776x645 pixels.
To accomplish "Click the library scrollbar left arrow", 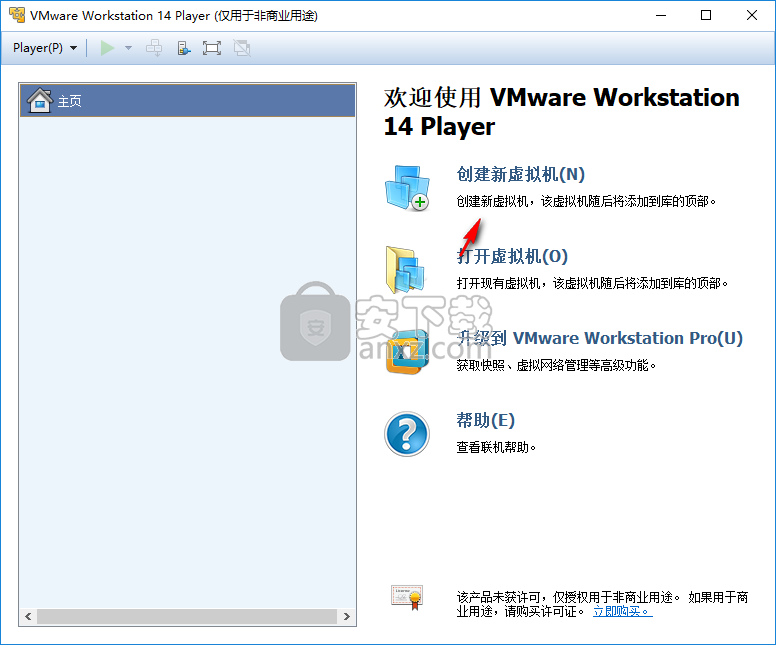I will pyautogui.click(x=28, y=616).
